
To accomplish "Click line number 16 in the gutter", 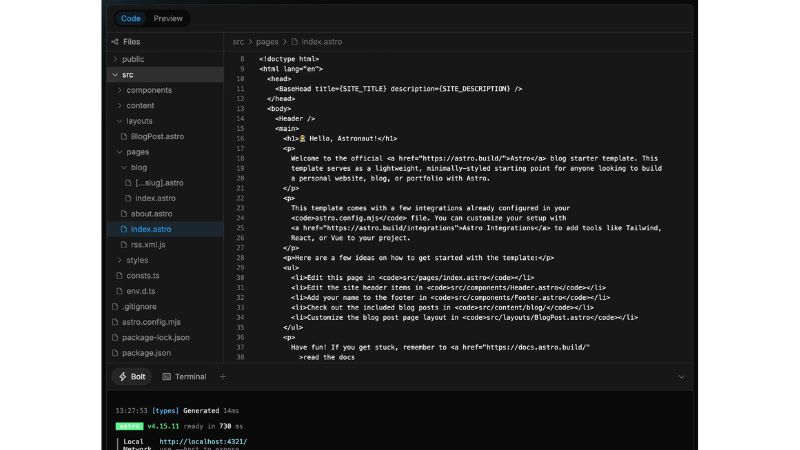I will coord(240,138).
